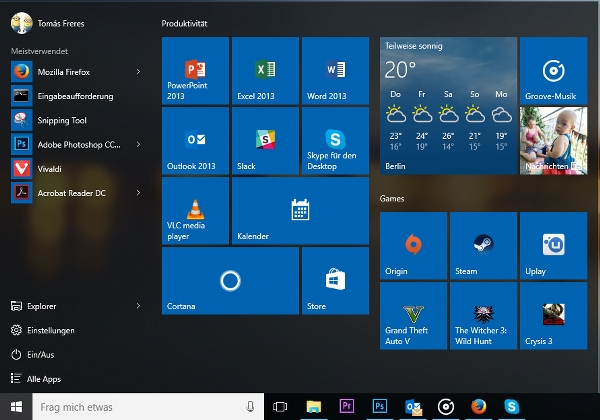The image size is (600, 420).
Task: Open the Groove-Musik tile
Action: [x=553, y=71]
